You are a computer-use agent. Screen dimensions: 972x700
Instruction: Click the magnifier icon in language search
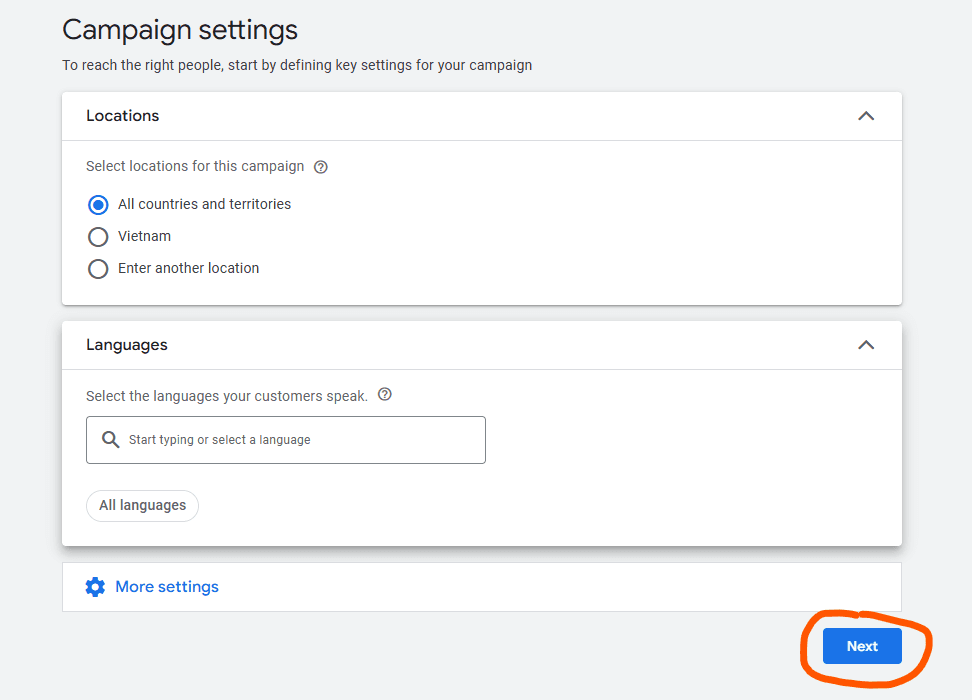(111, 440)
